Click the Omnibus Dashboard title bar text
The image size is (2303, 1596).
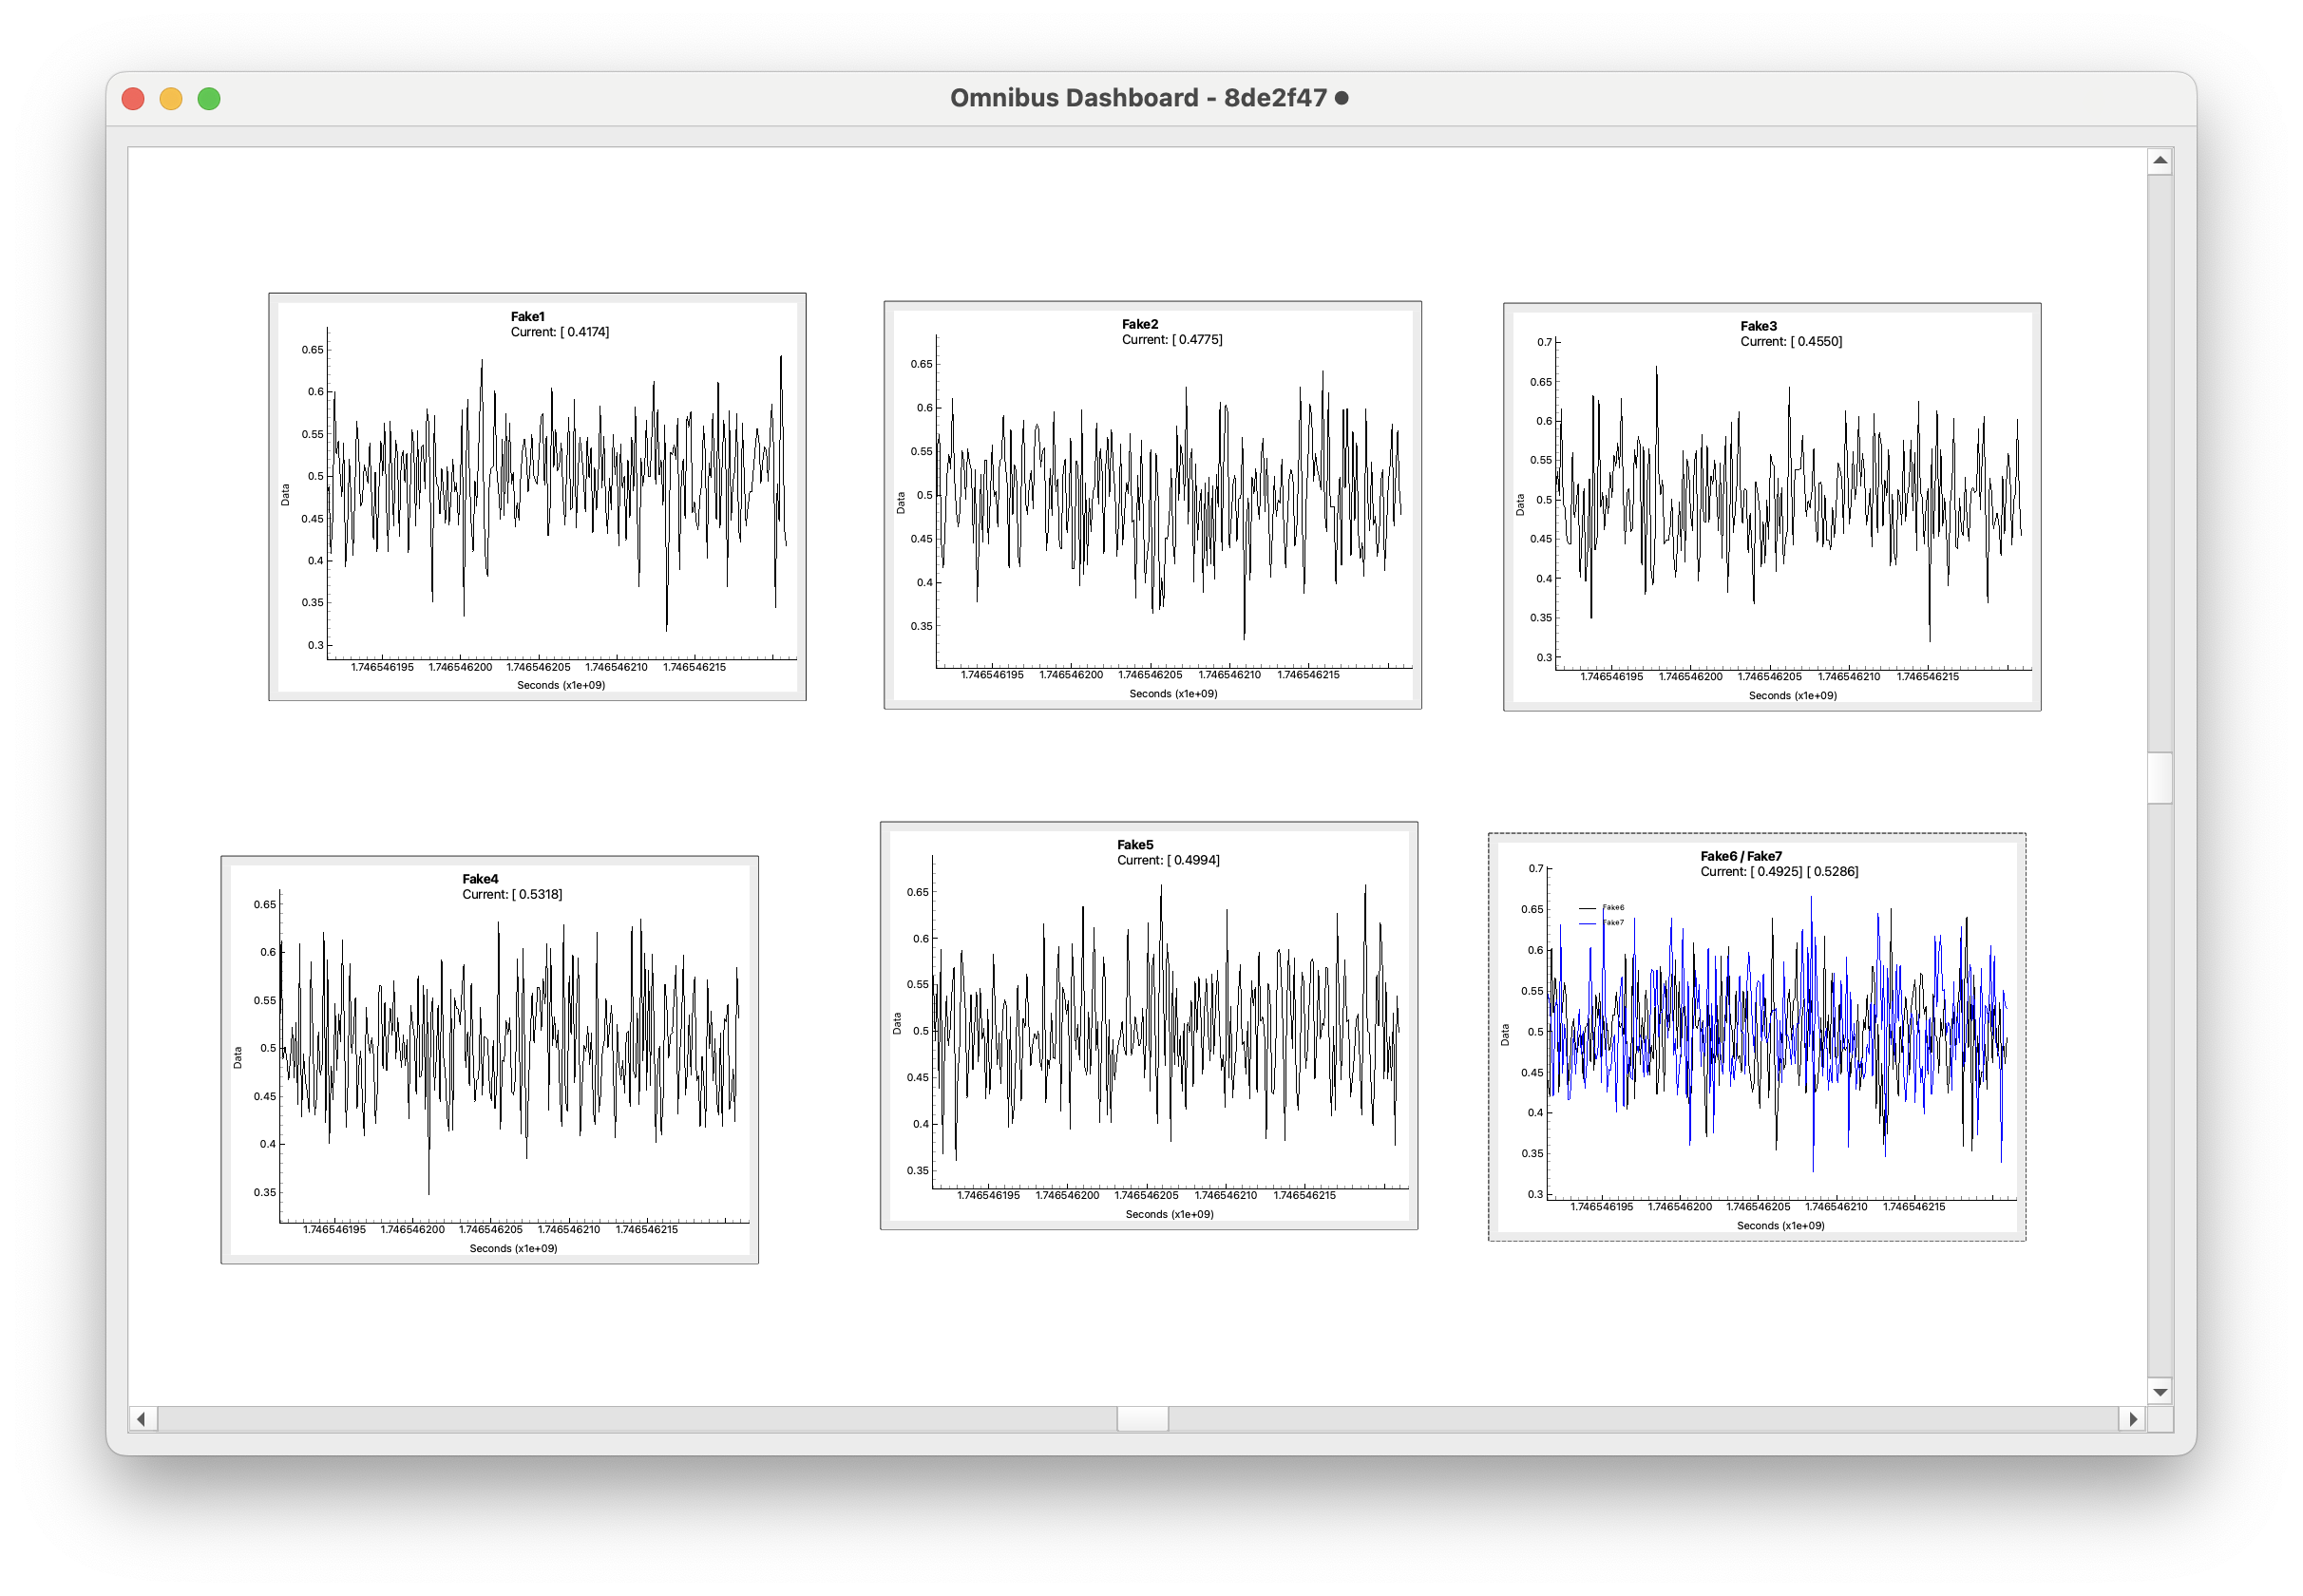[1137, 97]
